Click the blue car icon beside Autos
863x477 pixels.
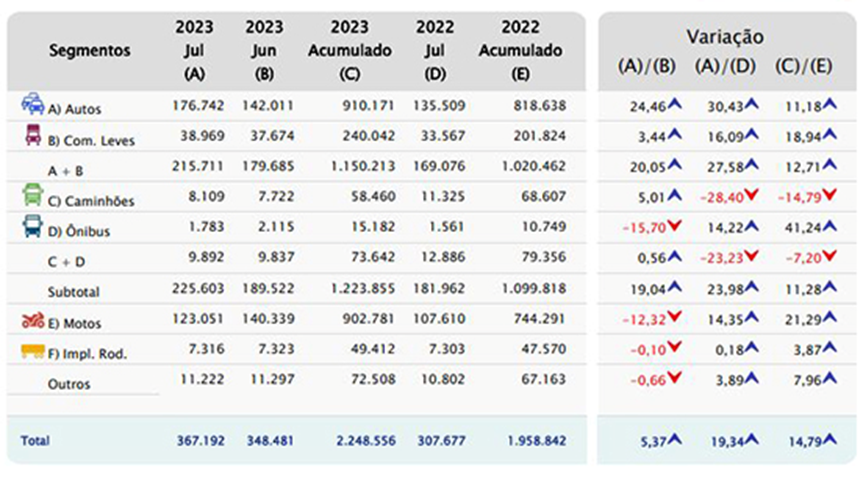tap(32, 103)
